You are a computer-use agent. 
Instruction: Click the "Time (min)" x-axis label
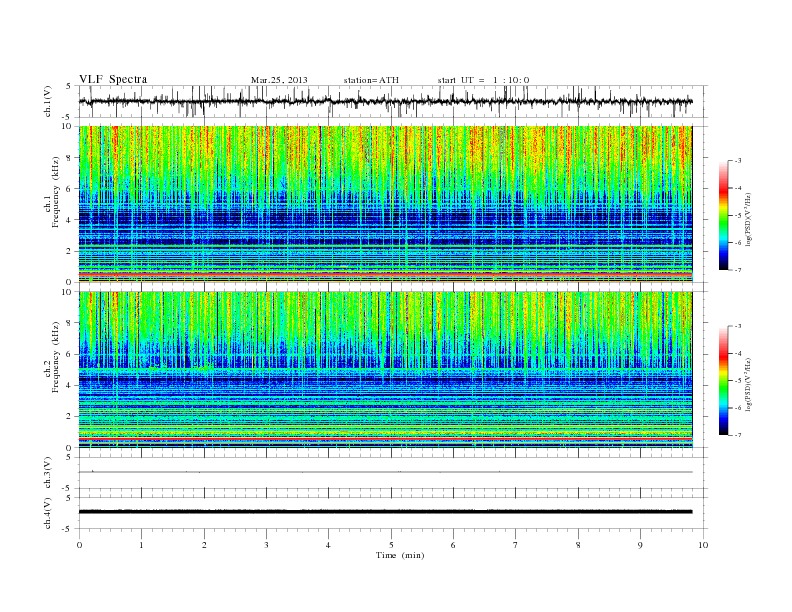(400, 555)
